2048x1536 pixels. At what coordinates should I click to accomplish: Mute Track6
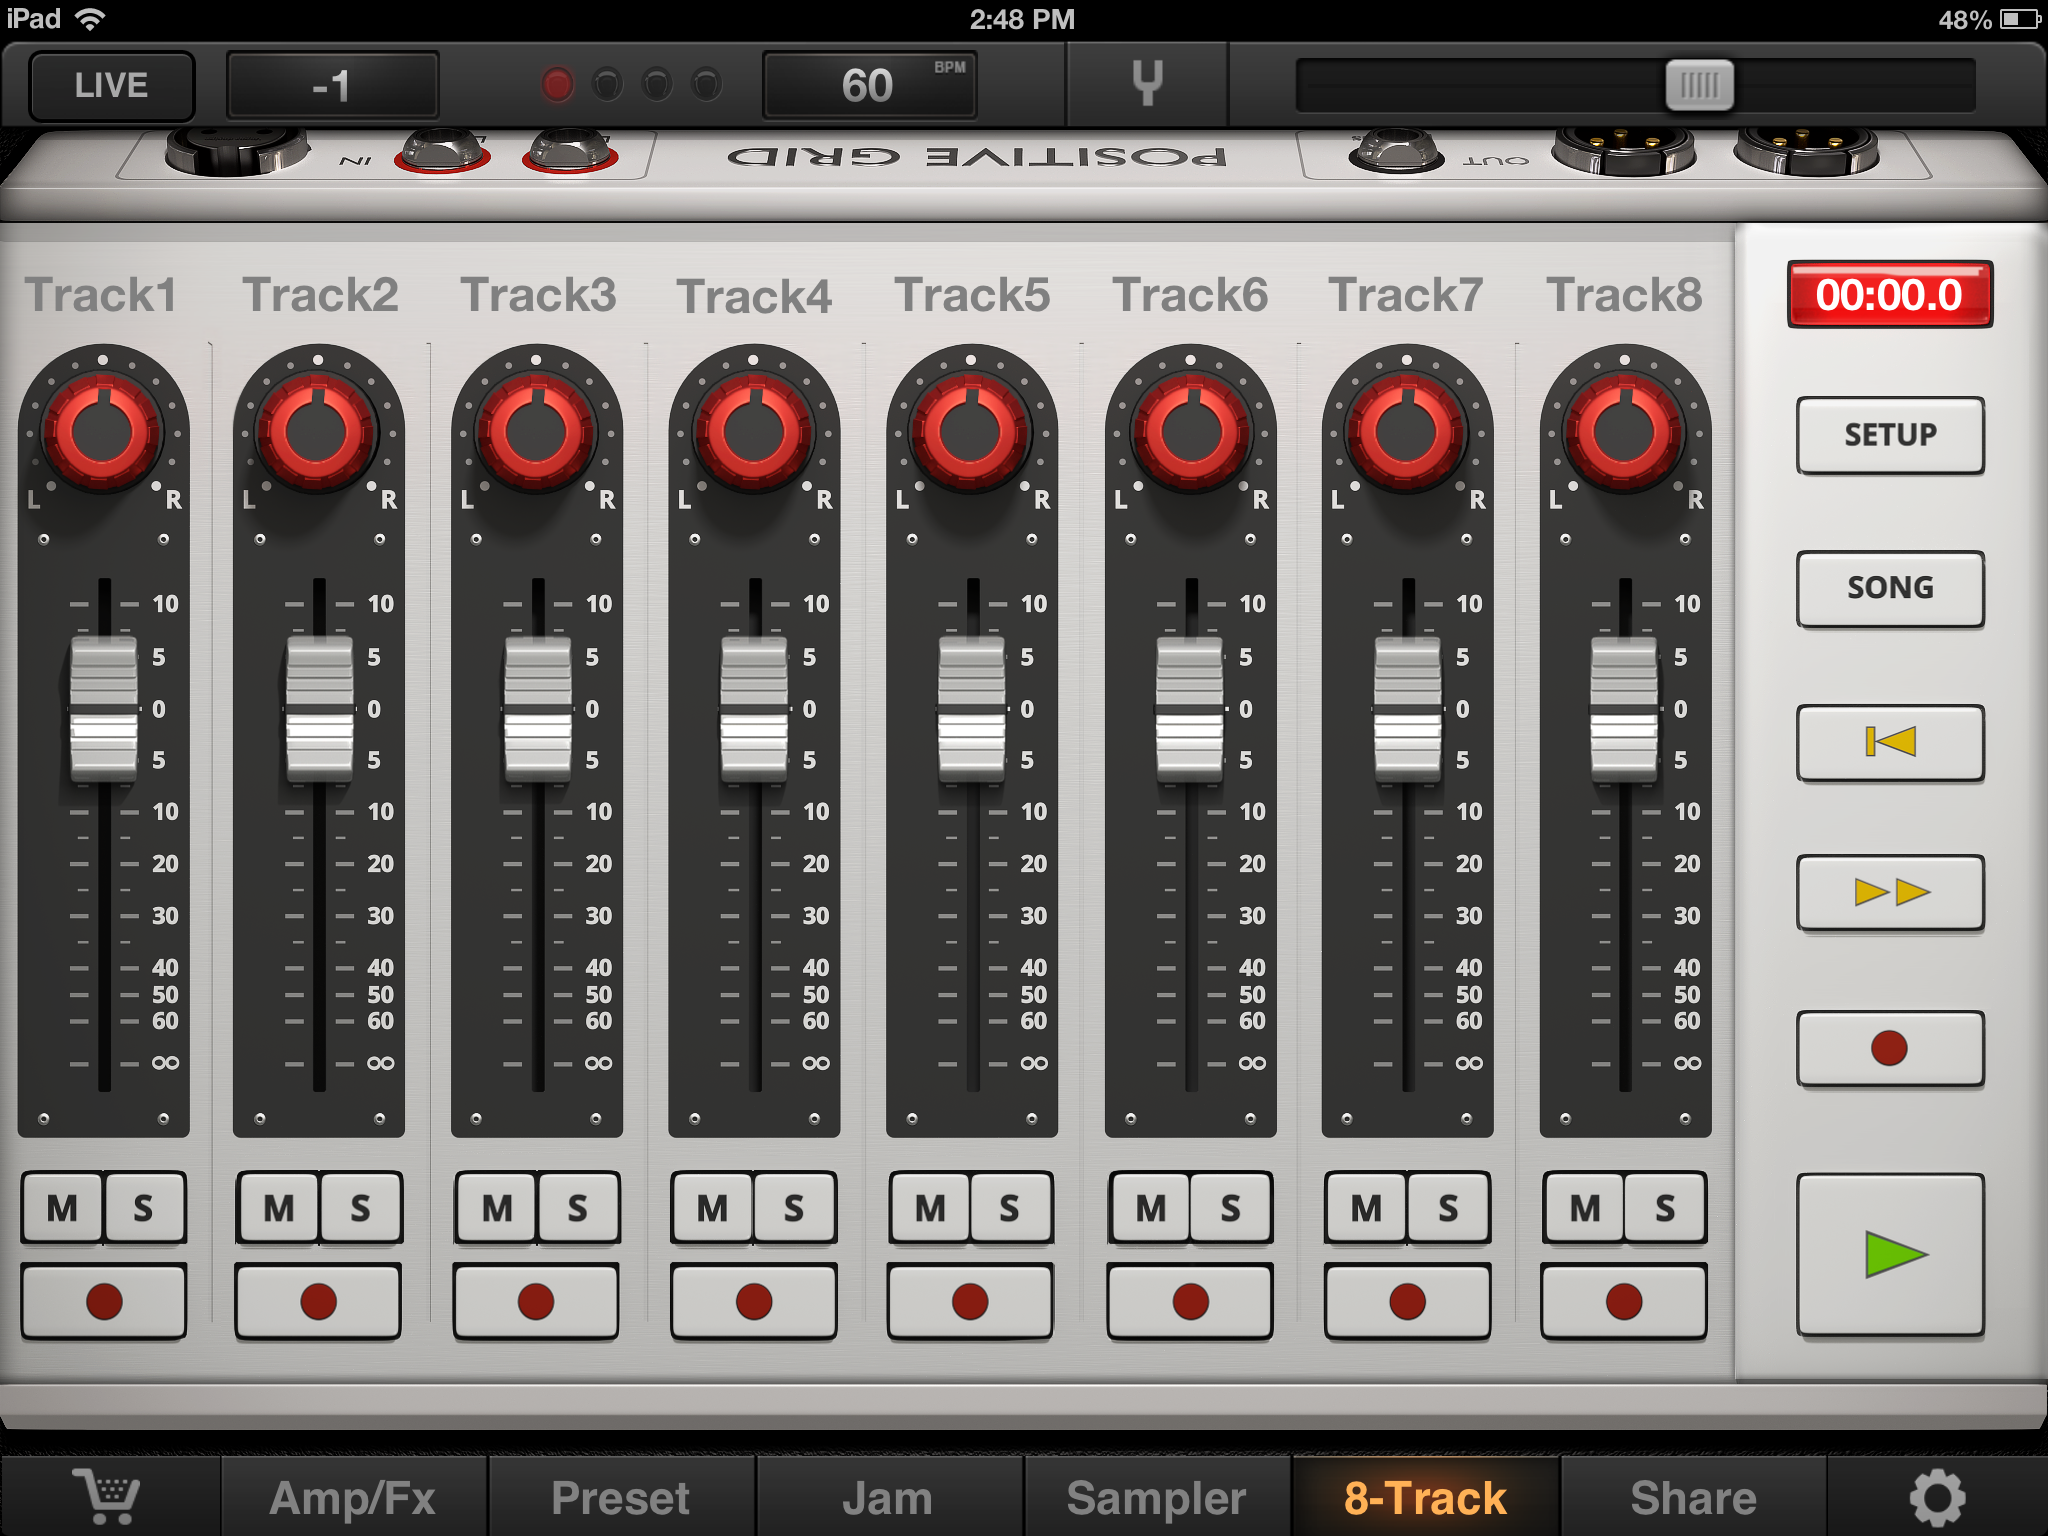pos(1150,1208)
